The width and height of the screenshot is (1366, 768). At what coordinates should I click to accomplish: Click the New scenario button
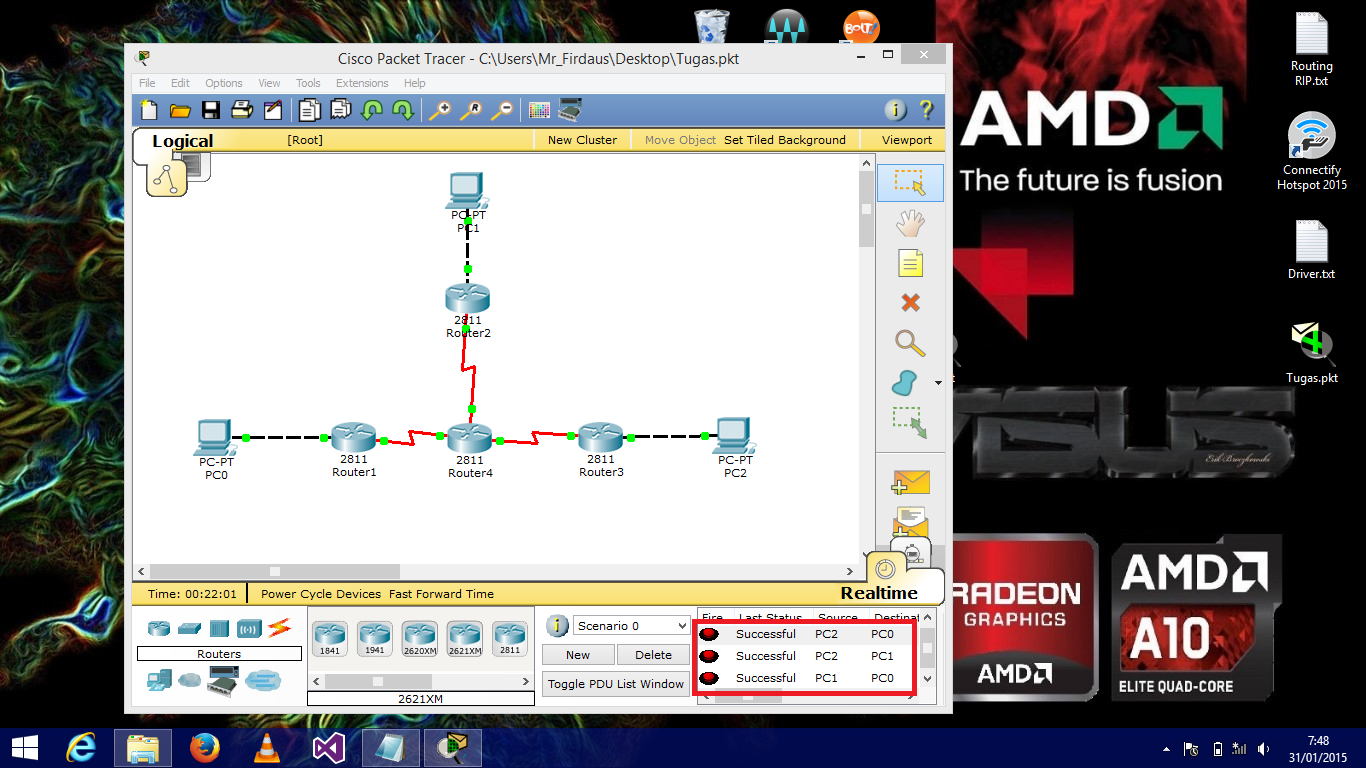click(x=578, y=655)
